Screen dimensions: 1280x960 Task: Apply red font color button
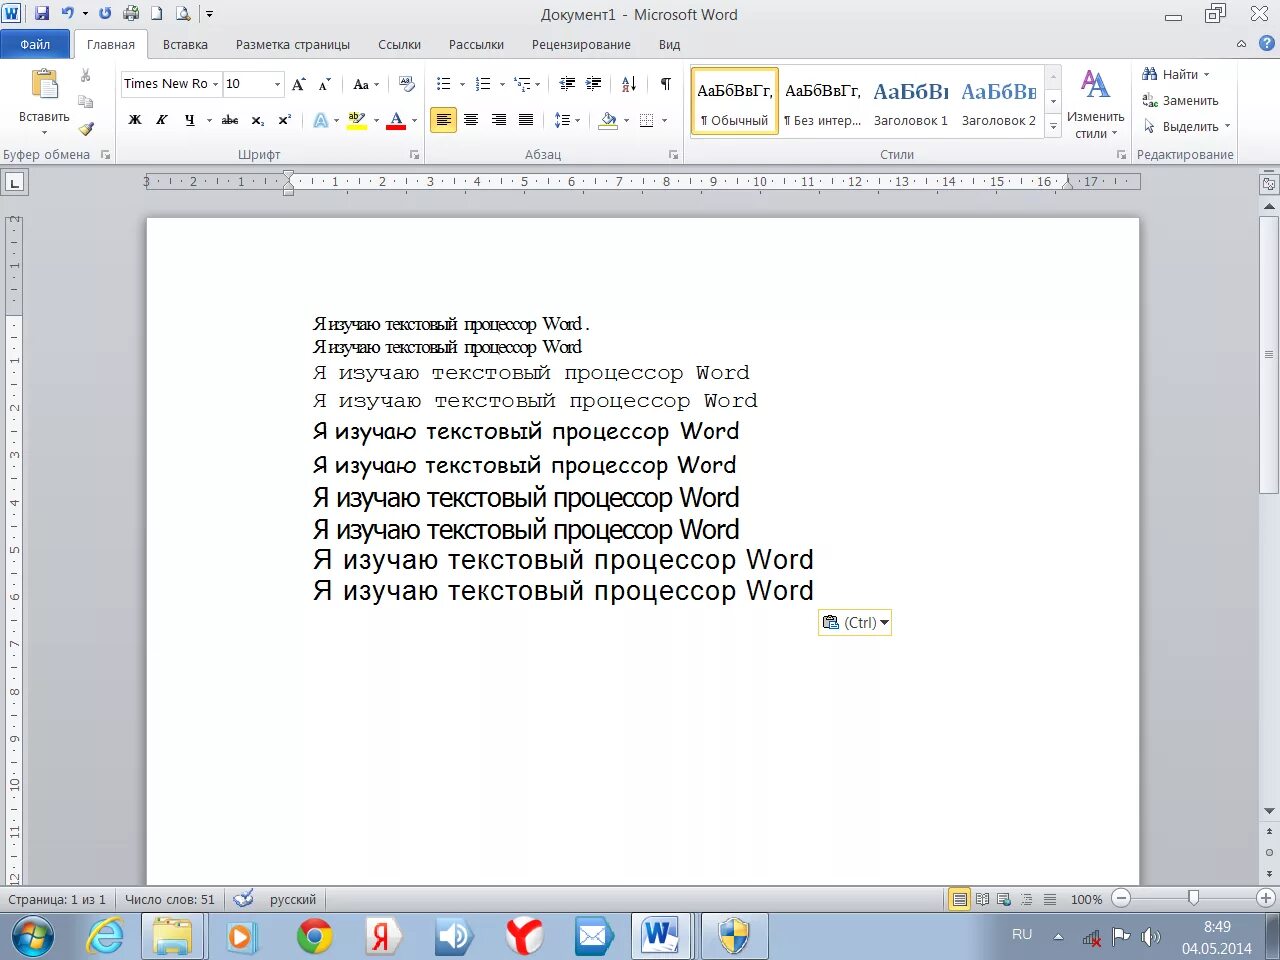[396, 120]
